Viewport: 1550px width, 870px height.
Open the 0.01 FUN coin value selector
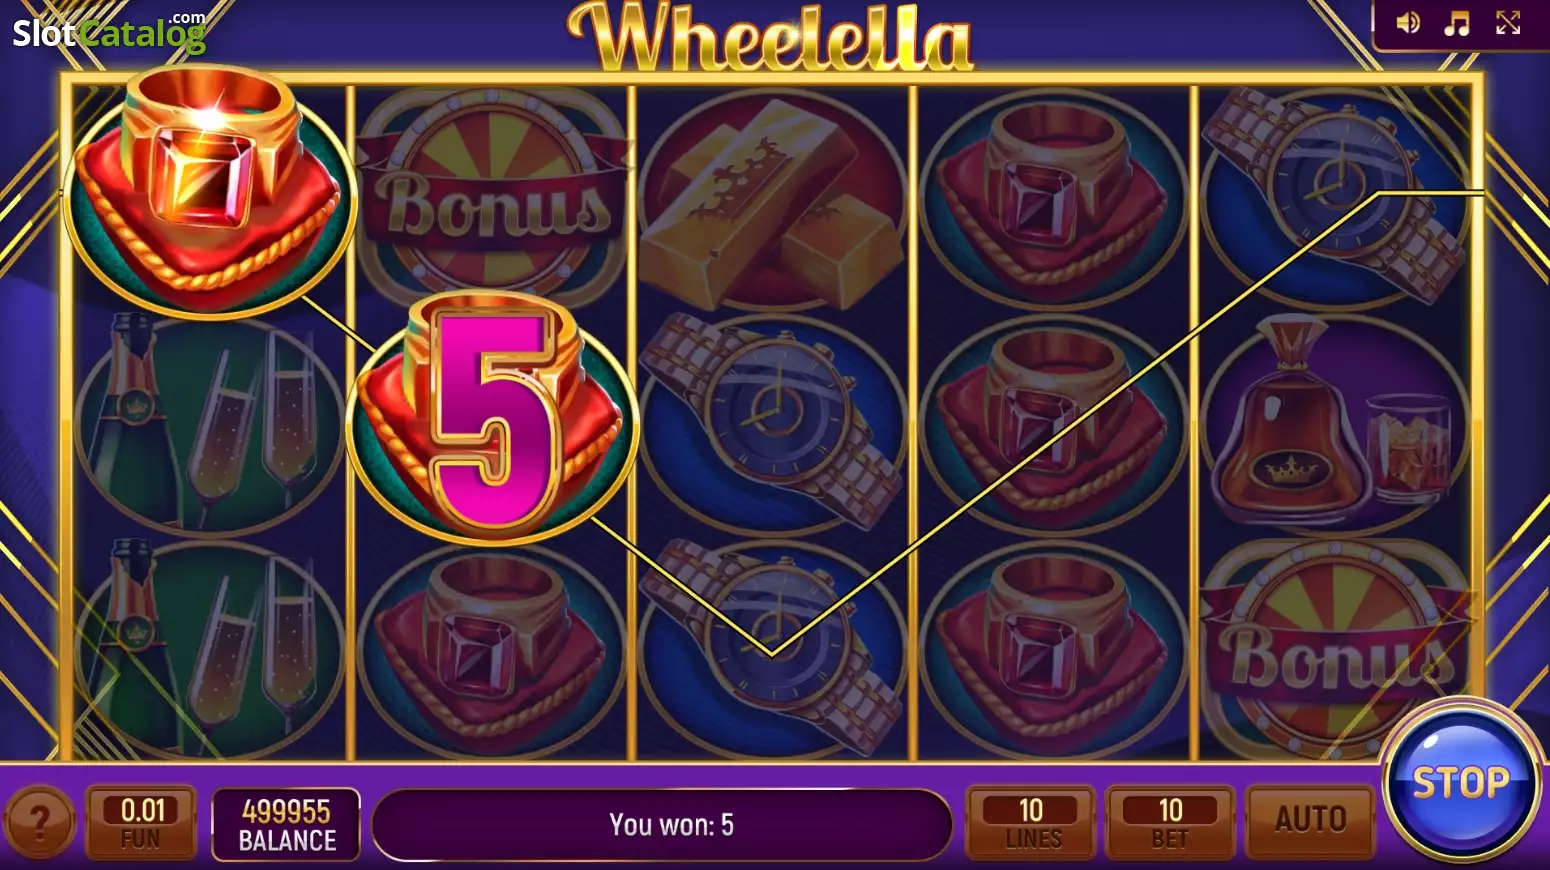click(141, 822)
